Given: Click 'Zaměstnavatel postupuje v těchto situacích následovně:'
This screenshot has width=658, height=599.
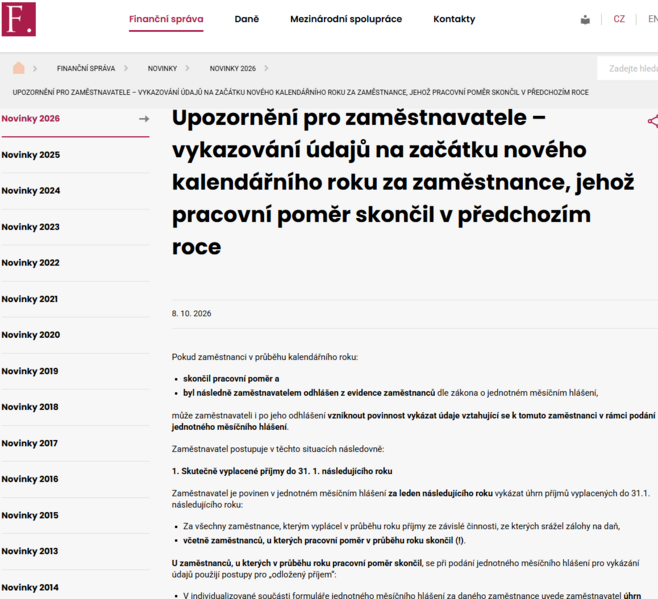Looking at the screenshot, I should click(278, 449).
